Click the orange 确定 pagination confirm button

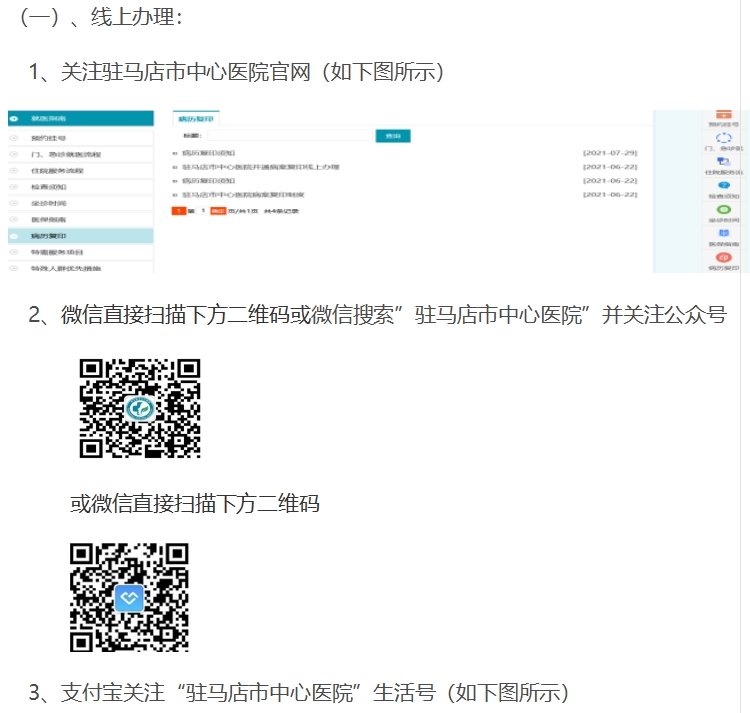pos(218,211)
